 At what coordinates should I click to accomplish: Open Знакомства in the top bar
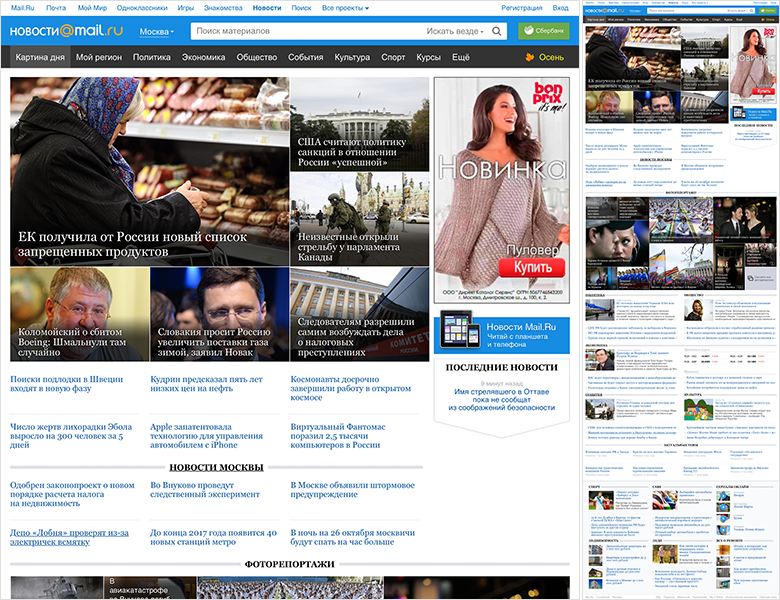point(223,8)
